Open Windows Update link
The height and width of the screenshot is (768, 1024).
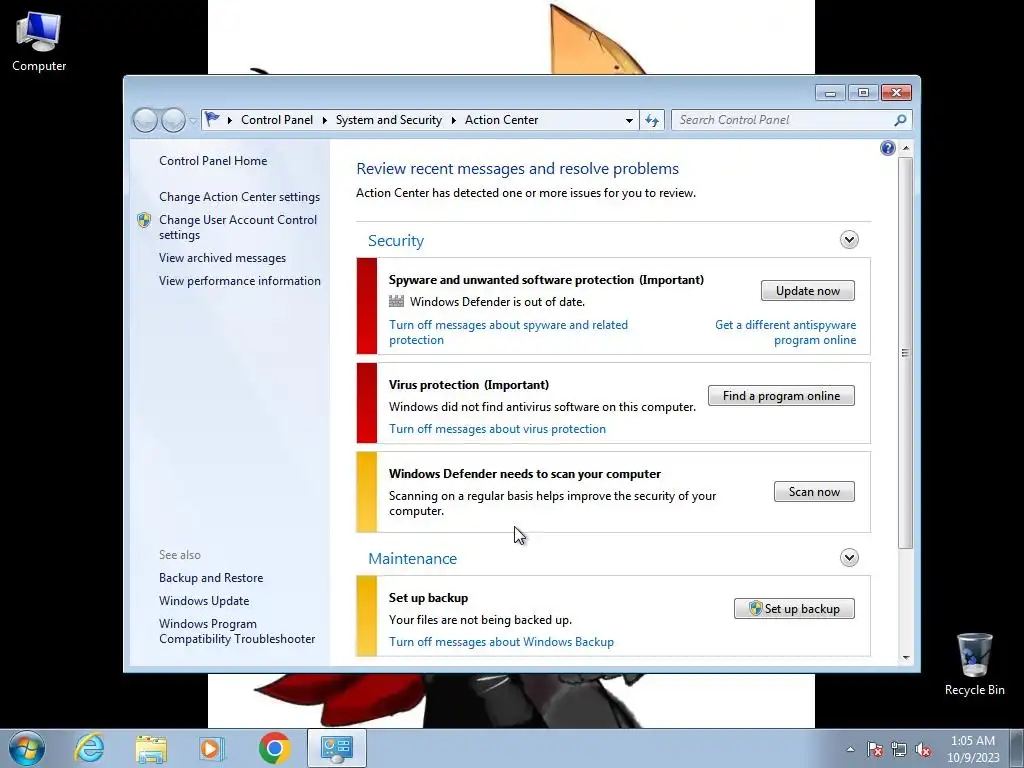pyautogui.click(x=204, y=601)
